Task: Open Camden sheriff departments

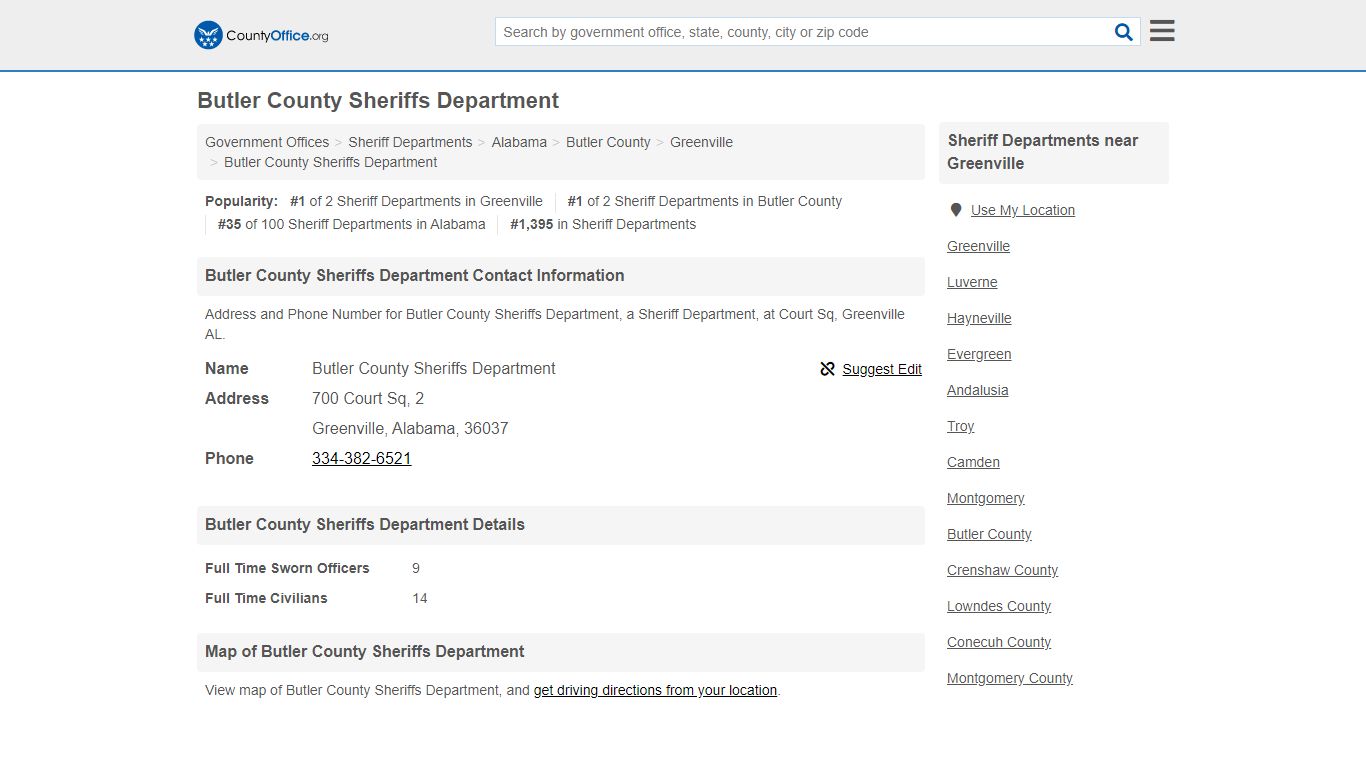Action: click(x=973, y=462)
